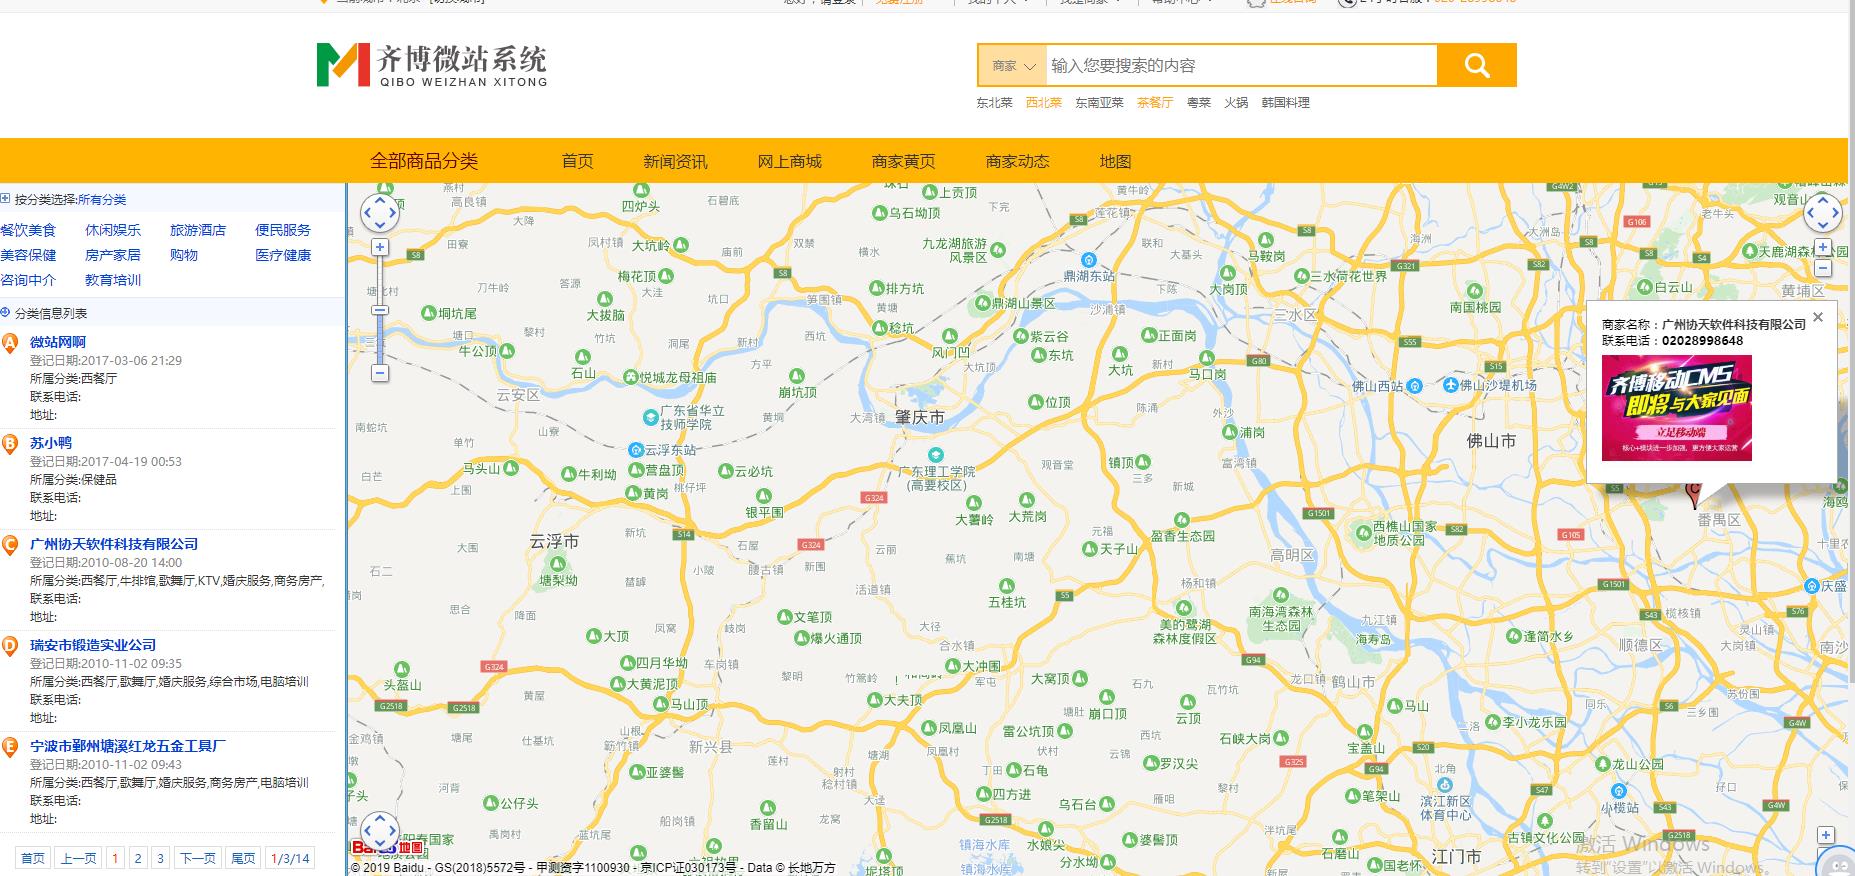Go to the 商家黄页 navigation tab
Image resolution: width=1855 pixels, height=876 pixels.
pos(903,161)
